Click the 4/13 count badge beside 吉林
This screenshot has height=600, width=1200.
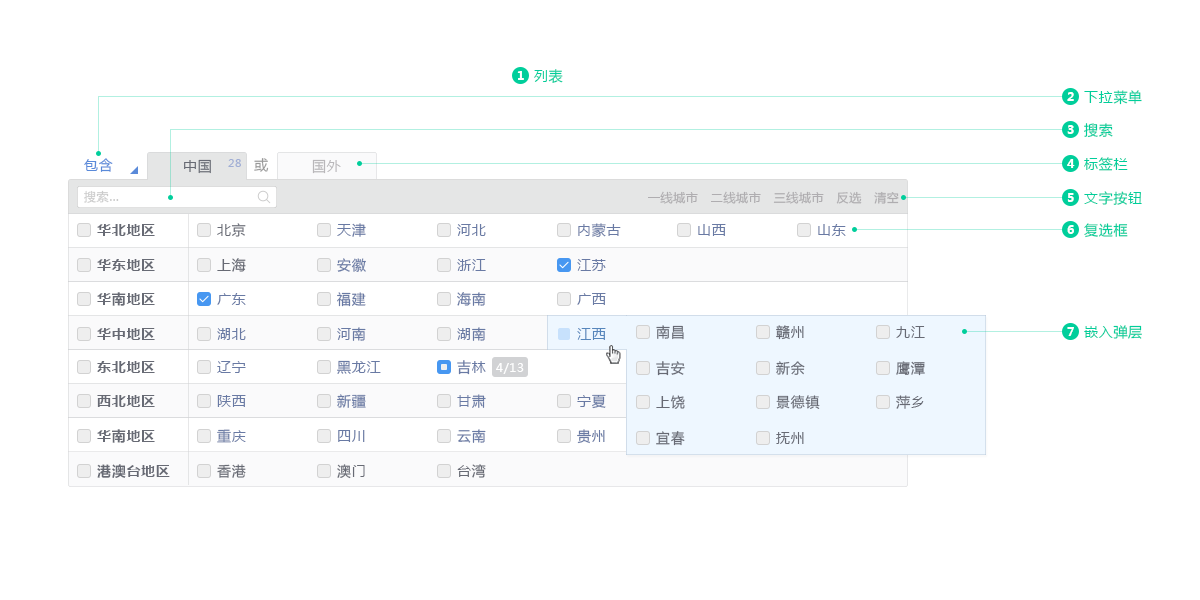[510, 367]
